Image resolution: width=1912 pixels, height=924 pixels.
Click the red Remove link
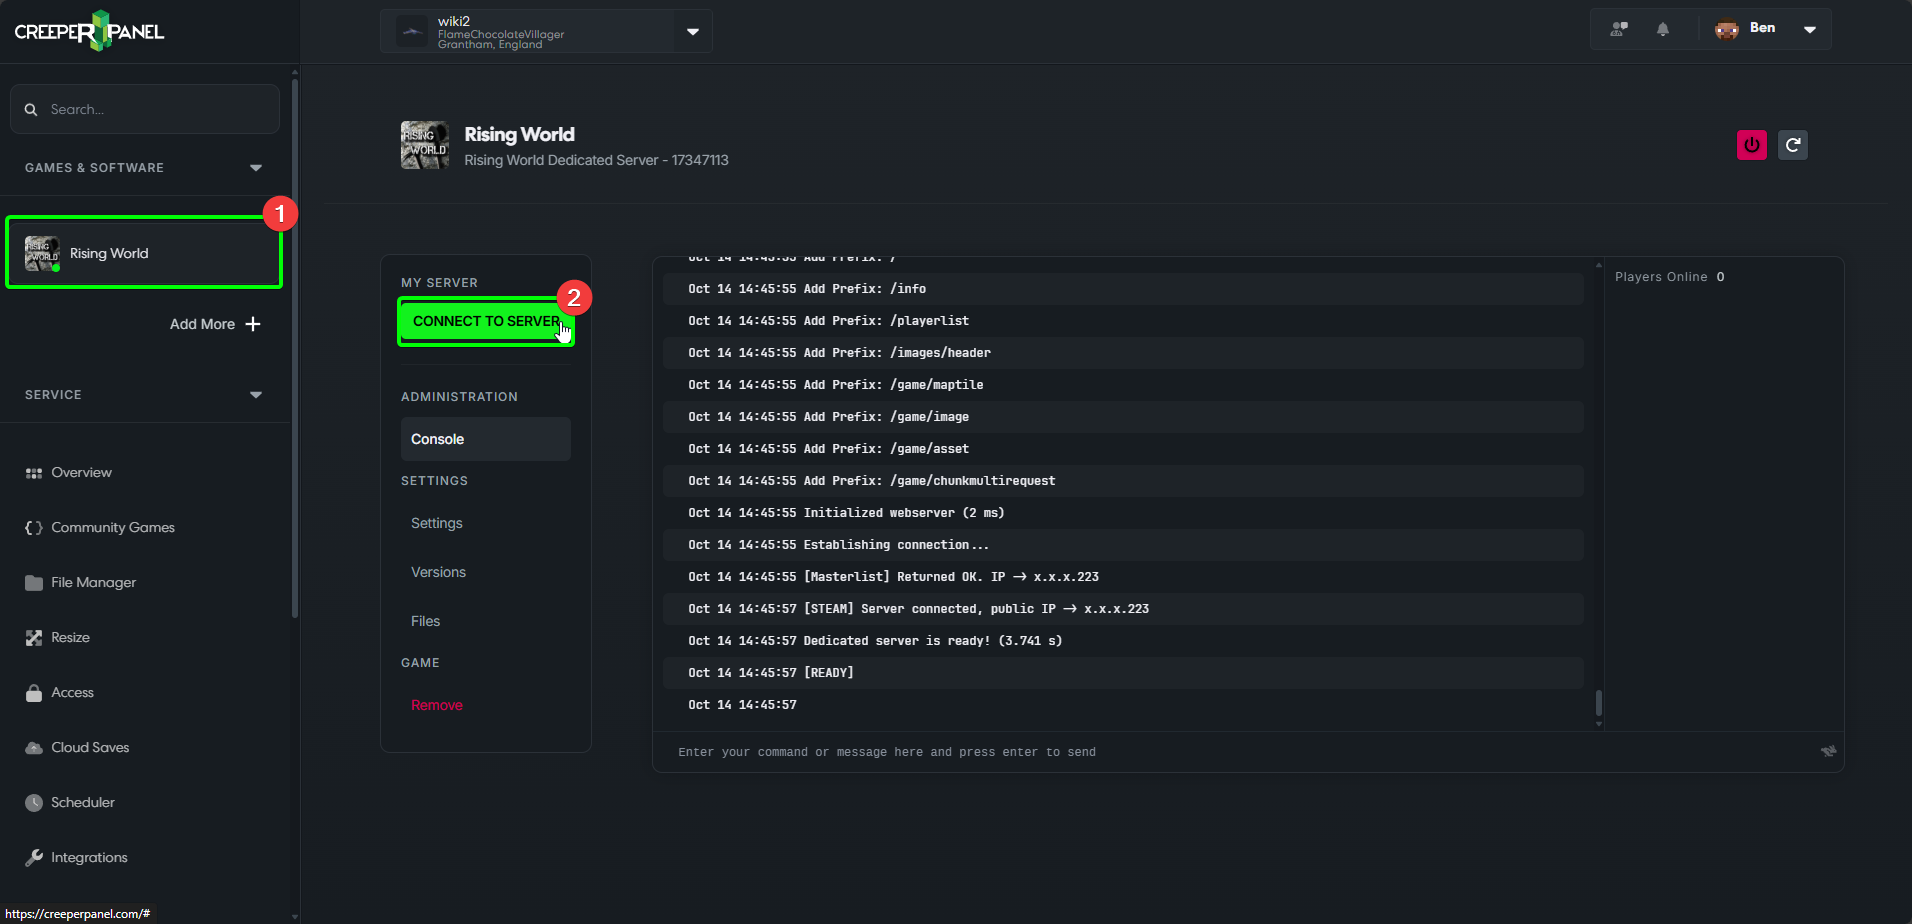437,705
